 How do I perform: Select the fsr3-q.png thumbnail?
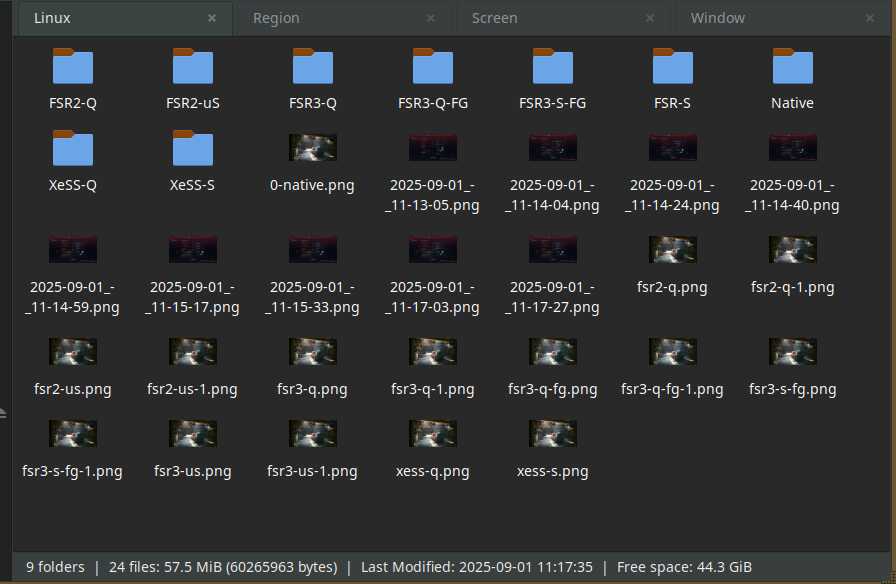[x=313, y=351]
